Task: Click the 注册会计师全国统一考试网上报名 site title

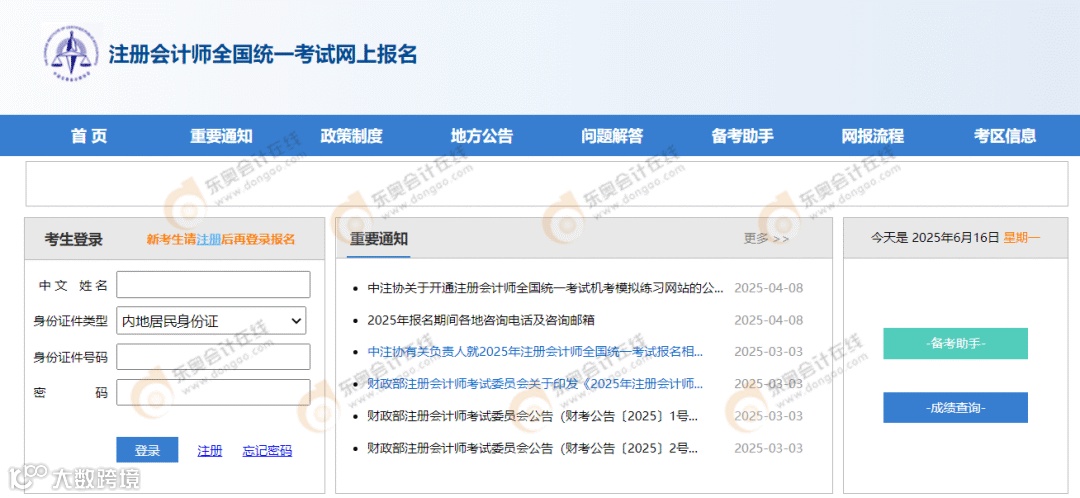Action: tap(262, 54)
